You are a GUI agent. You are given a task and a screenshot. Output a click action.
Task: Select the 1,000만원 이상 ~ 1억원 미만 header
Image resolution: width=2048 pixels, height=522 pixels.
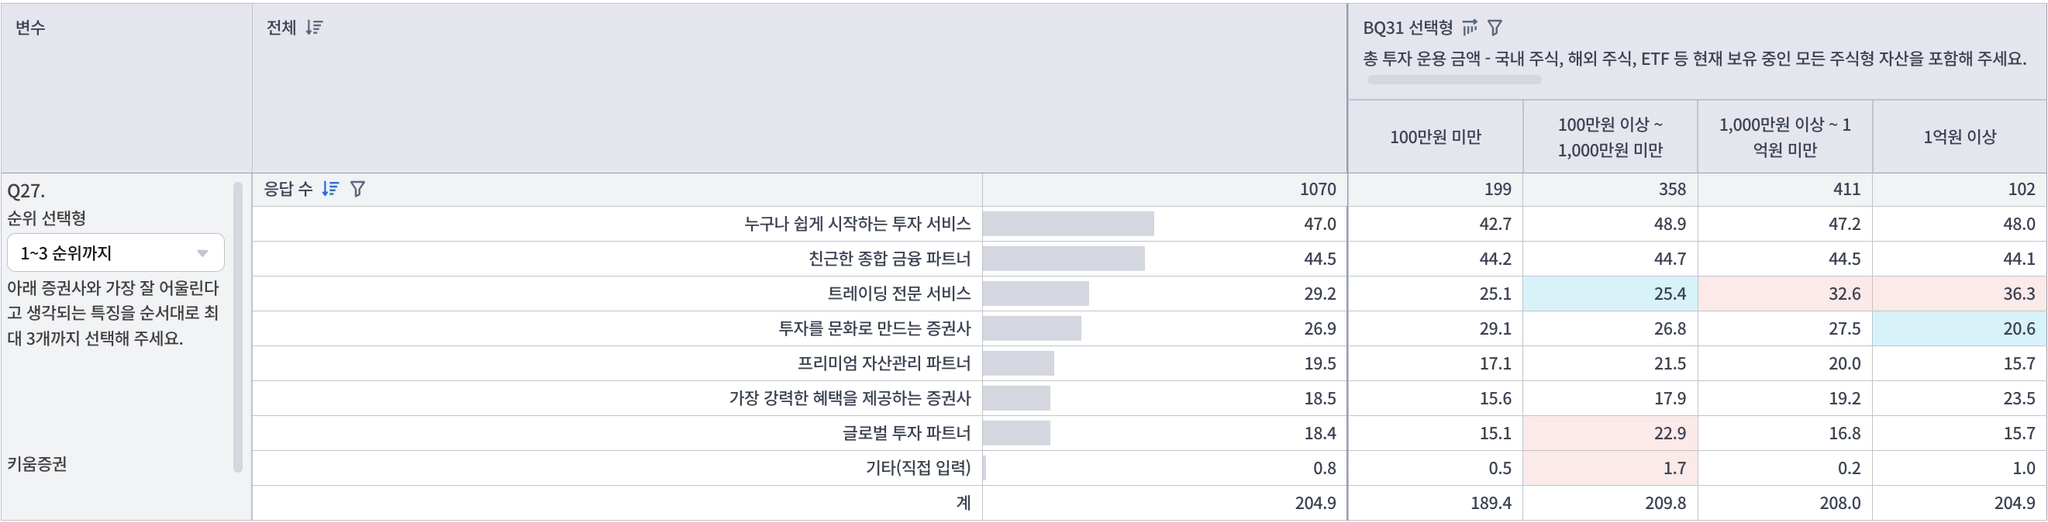[1785, 137]
